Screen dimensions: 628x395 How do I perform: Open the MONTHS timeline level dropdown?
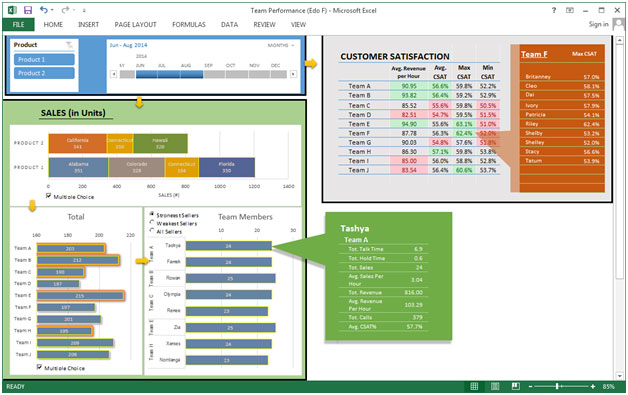(281, 45)
